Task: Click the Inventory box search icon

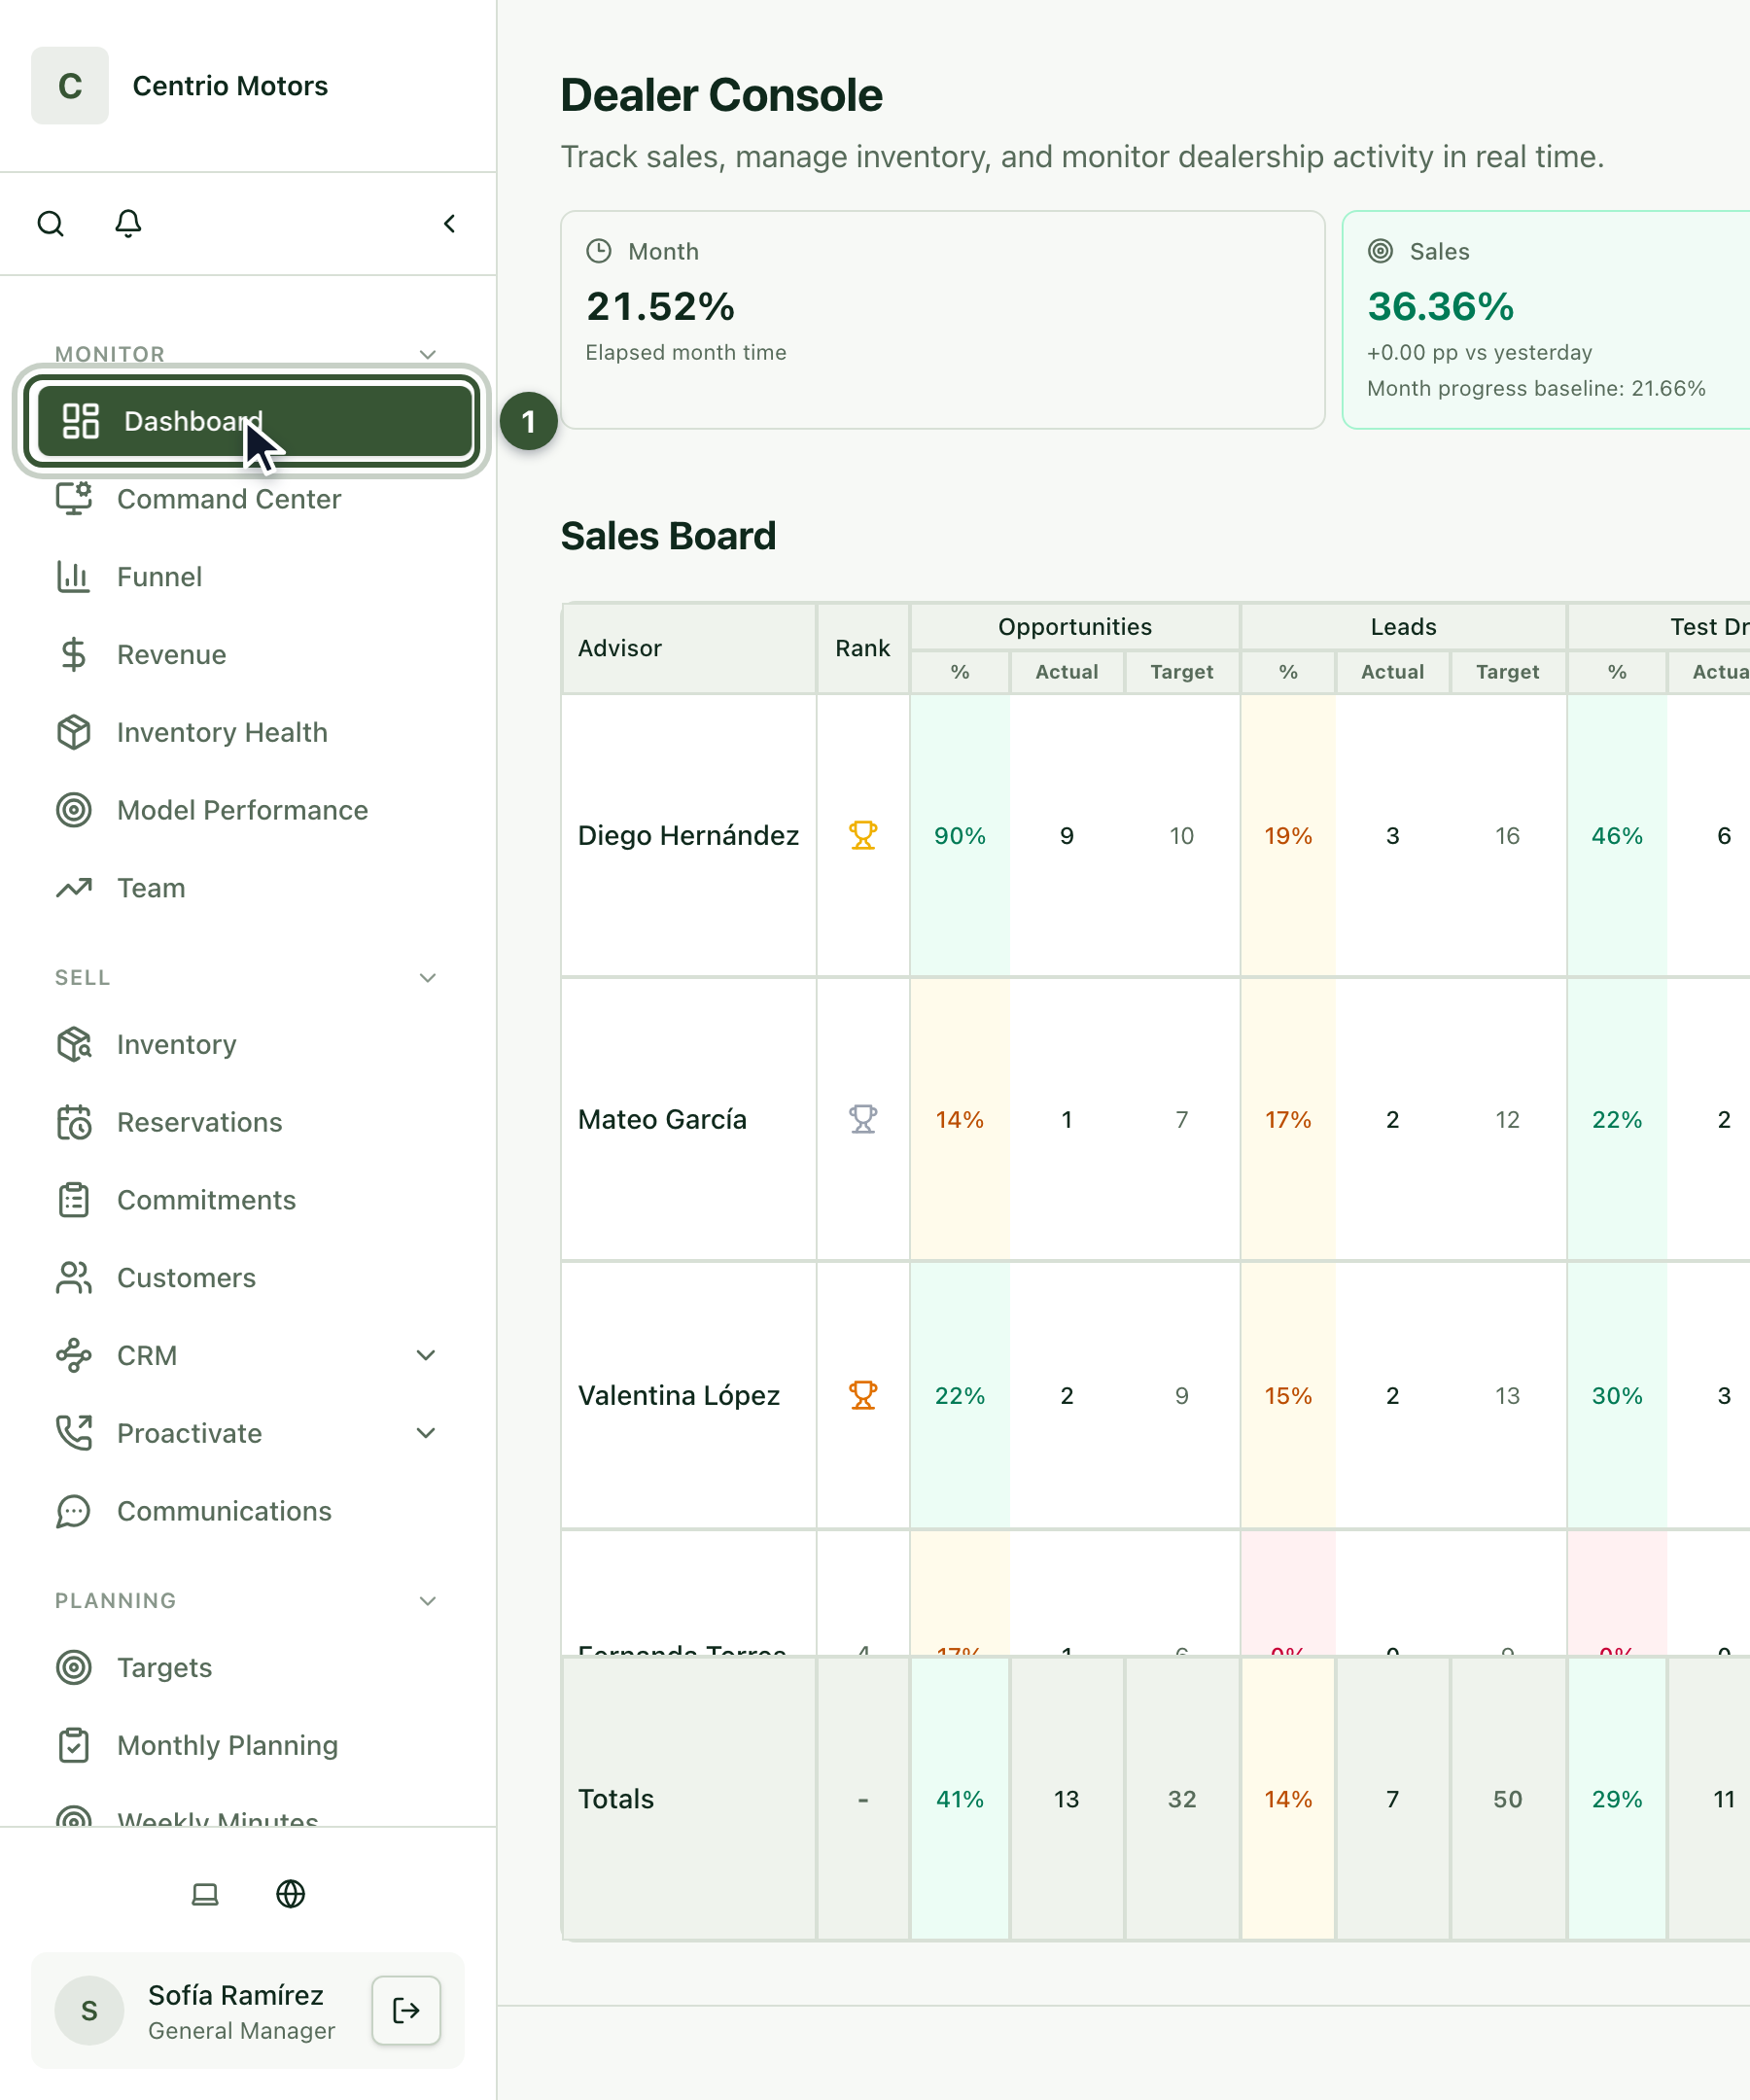Action: click(74, 1044)
